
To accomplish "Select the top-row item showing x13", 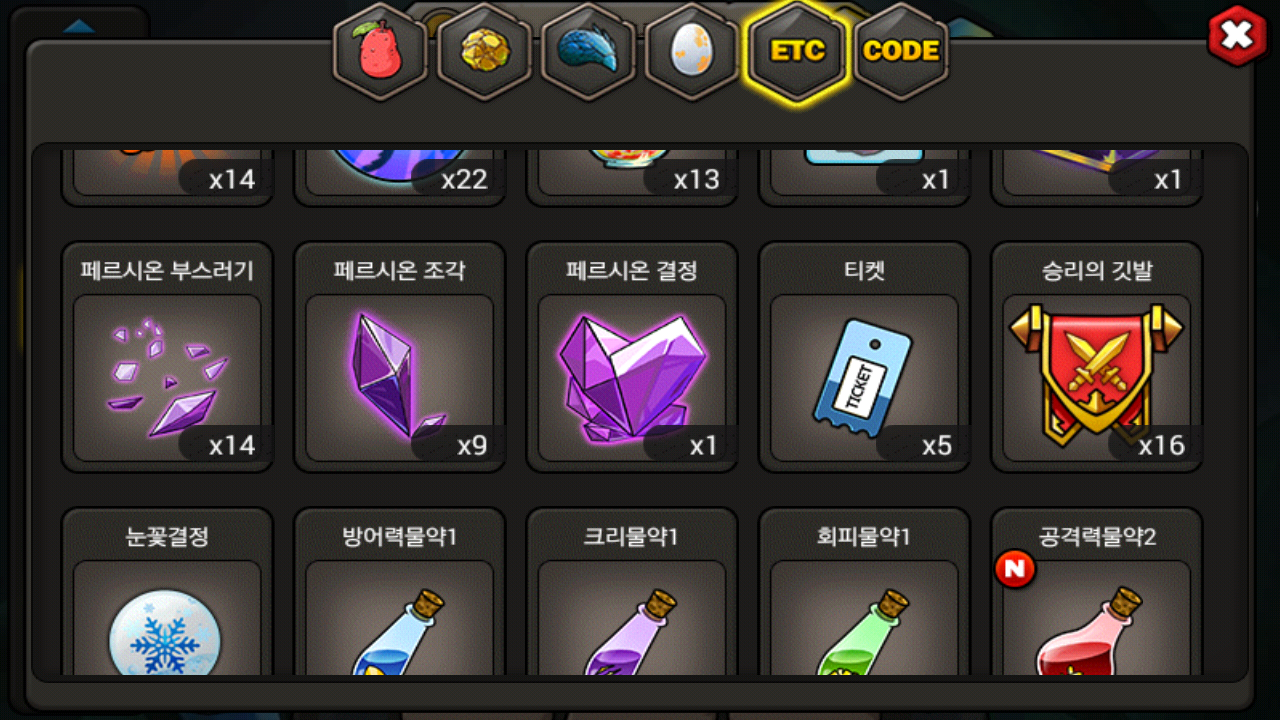I will 632,176.
